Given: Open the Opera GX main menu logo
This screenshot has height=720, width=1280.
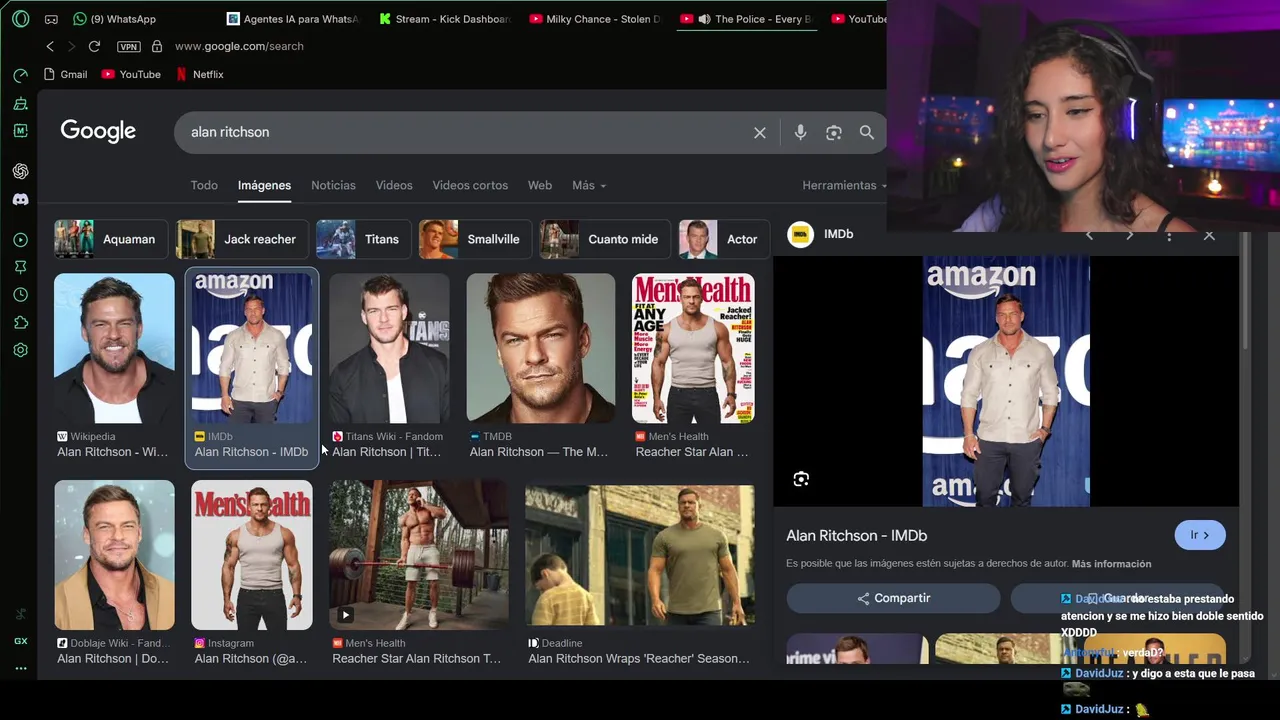Looking at the screenshot, I should coord(20,18).
